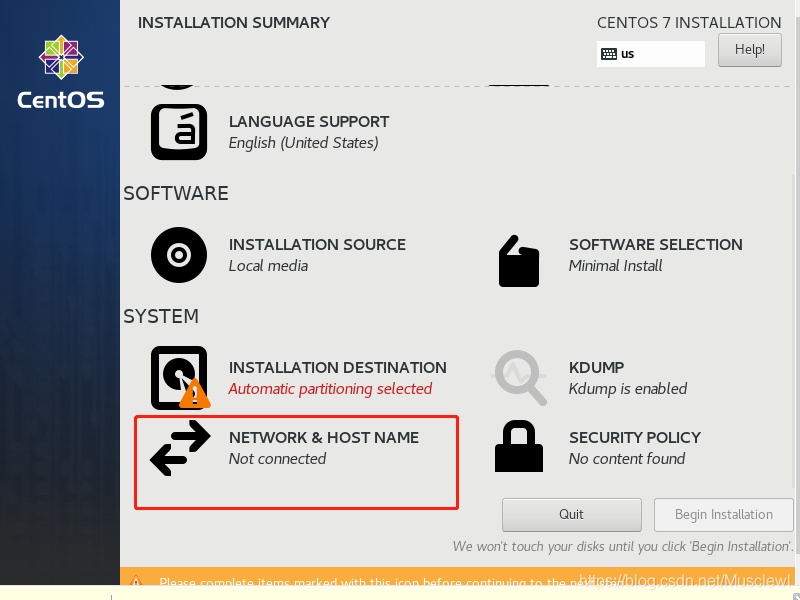Open the INSTALLATION DESTINATION heading
This screenshot has height=600, width=800.
tap(337, 368)
